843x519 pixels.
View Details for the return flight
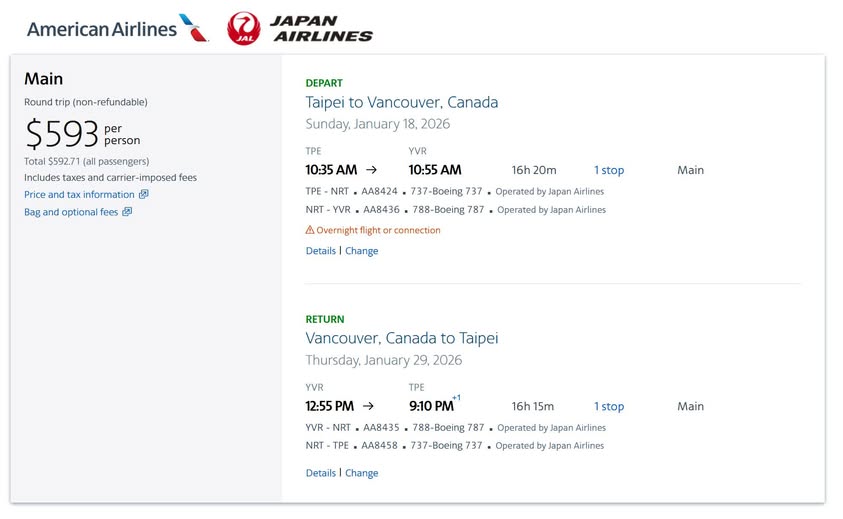320,473
